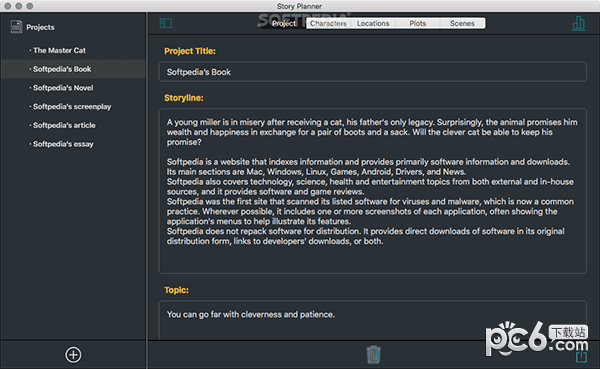Open the Scenes tab
The height and width of the screenshot is (369, 600).
click(462, 23)
